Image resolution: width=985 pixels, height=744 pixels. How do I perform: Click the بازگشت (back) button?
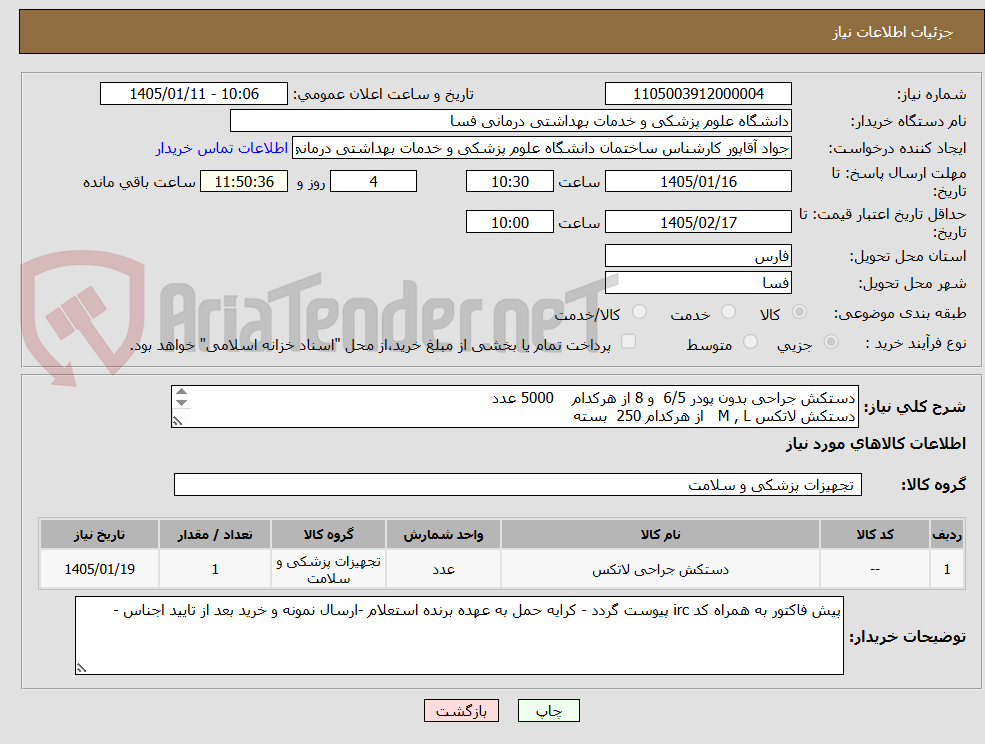[x=461, y=711]
